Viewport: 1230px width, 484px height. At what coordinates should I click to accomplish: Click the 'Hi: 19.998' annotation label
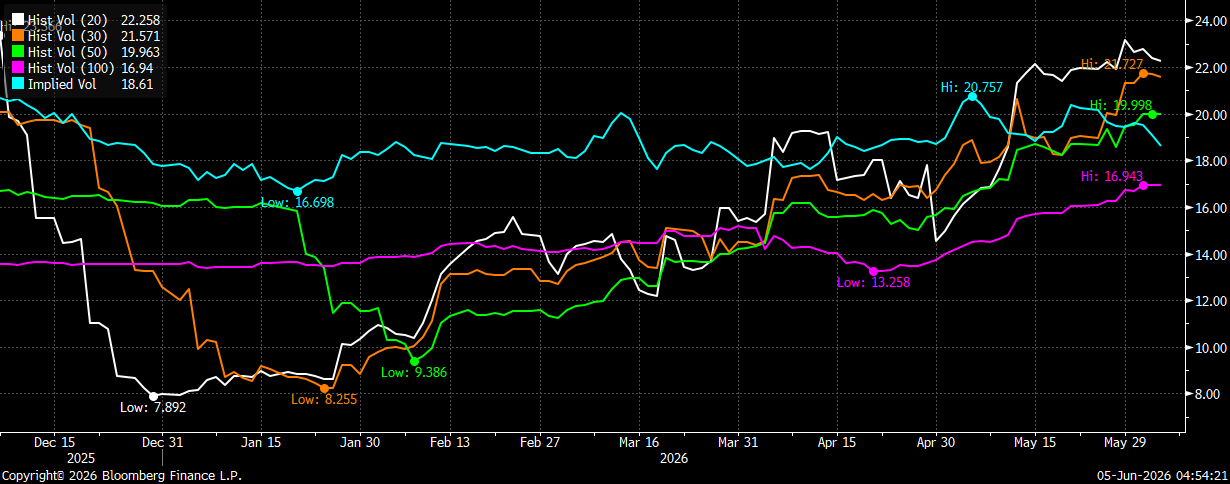point(1121,105)
